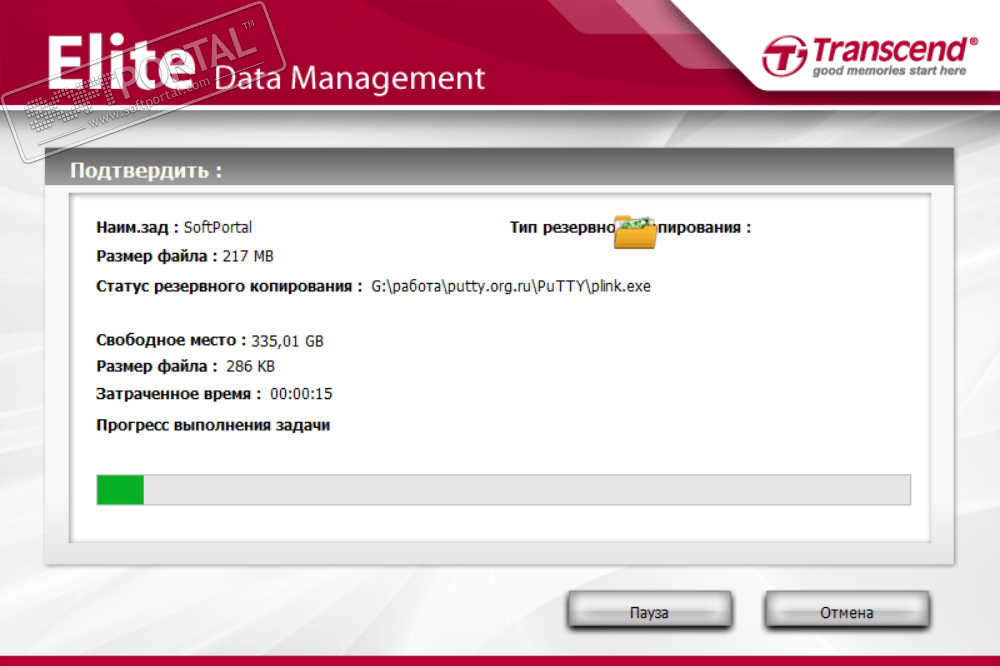Click the elapsed time 00:00:15

tap(301, 394)
